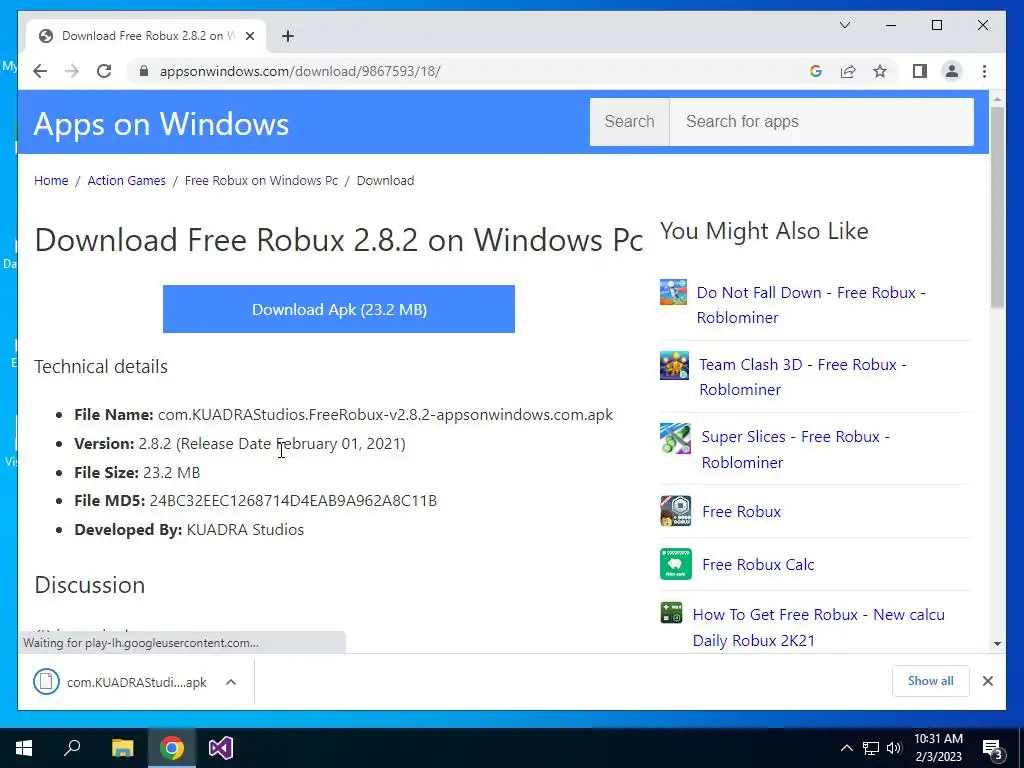Click the browser forward arrow

tap(72, 71)
